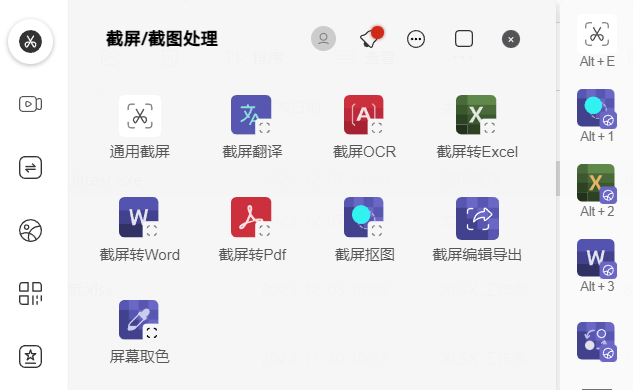Click the Alt+2 Excel shortcut icon
Screen dimensions: 633x390
[597, 183]
